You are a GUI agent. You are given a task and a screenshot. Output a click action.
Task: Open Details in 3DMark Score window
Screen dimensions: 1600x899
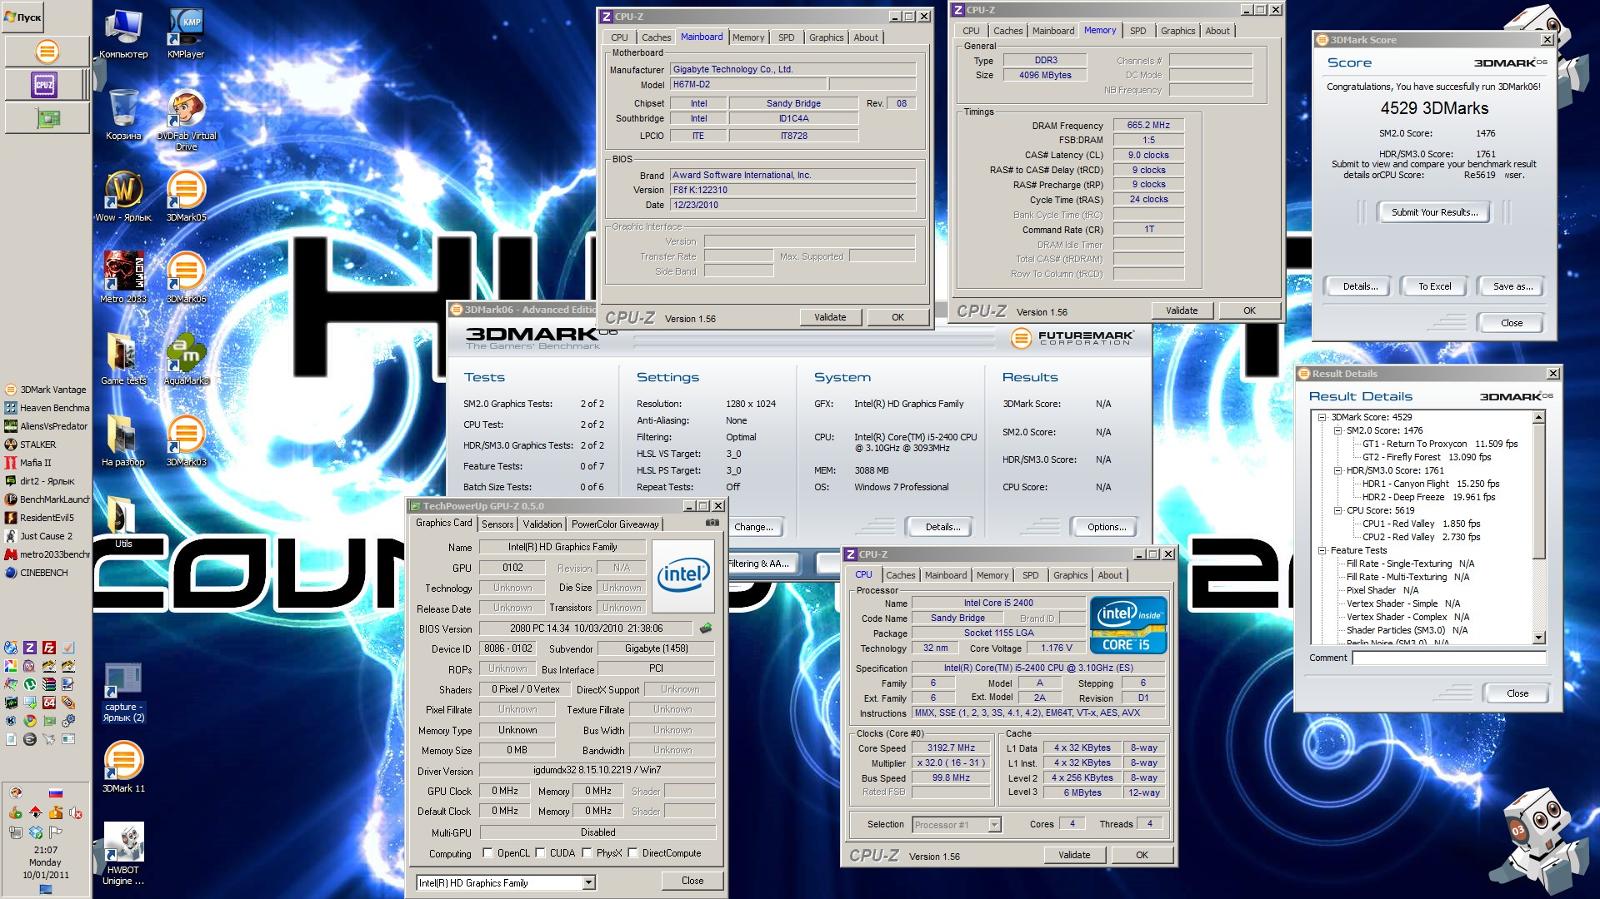1360,286
